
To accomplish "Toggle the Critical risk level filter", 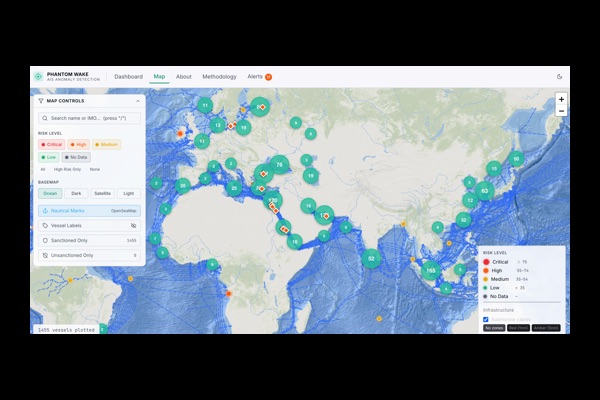I will (x=50, y=144).
